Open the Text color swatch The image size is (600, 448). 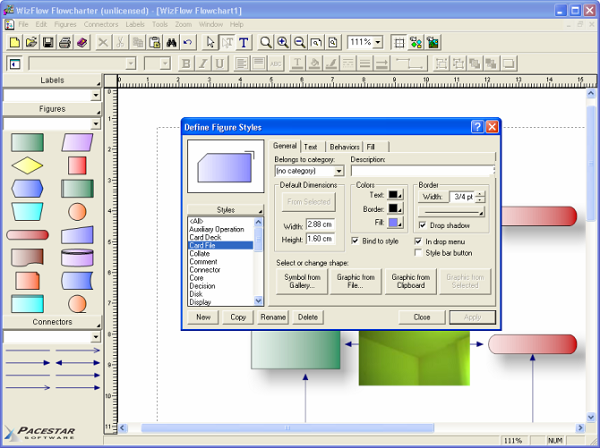tap(395, 195)
